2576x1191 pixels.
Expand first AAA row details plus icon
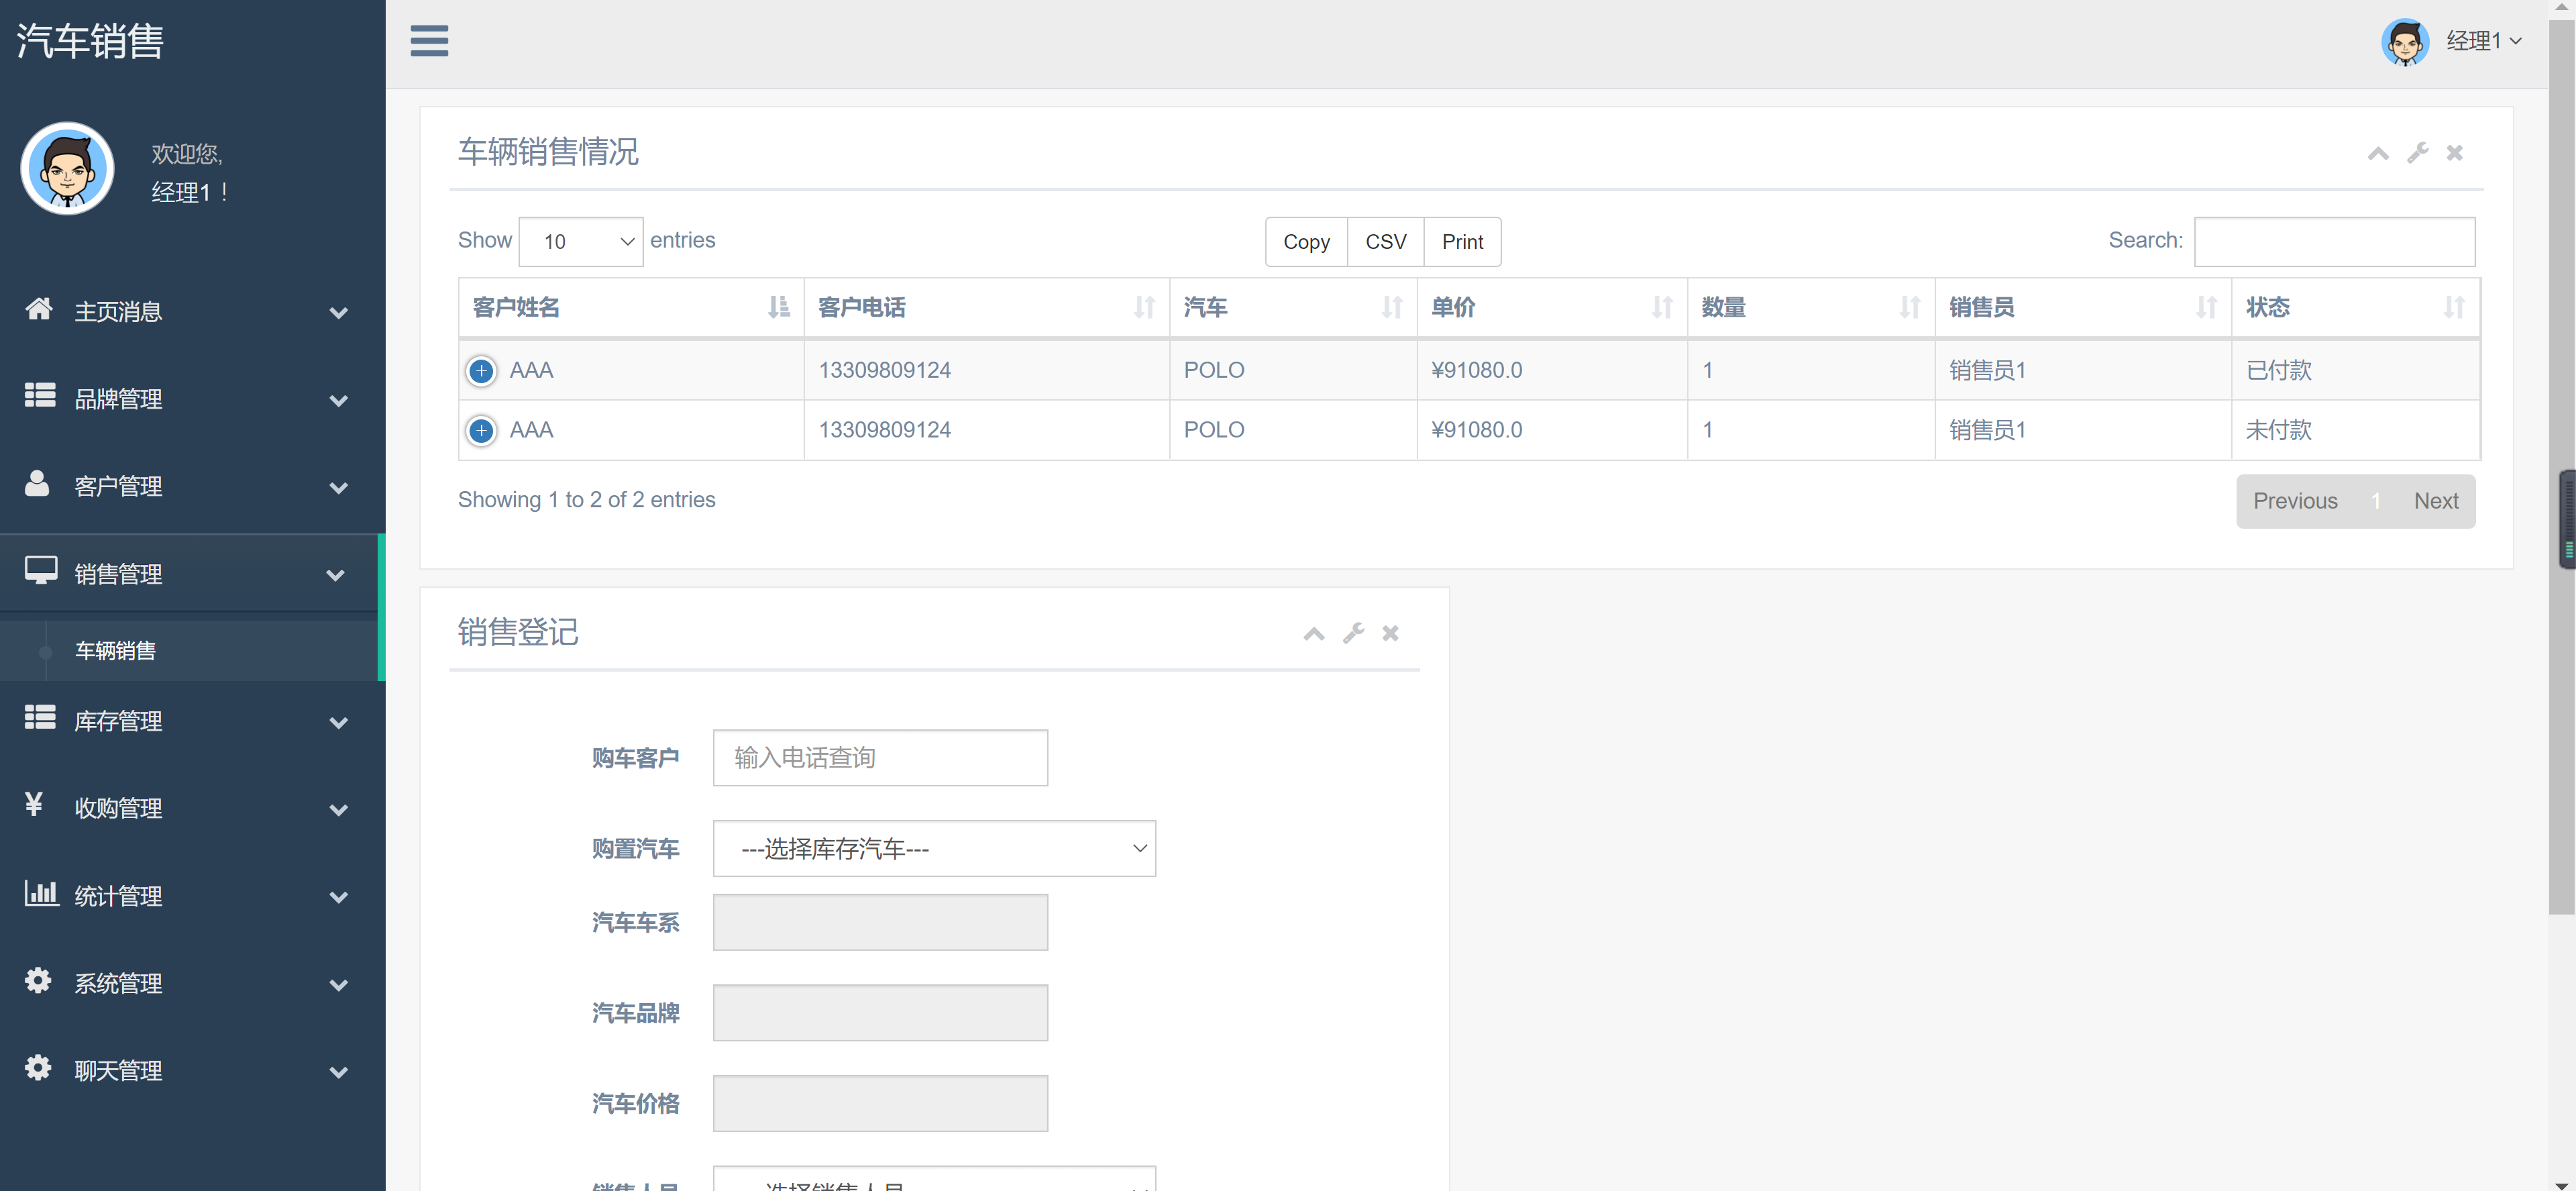click(481, 371)
